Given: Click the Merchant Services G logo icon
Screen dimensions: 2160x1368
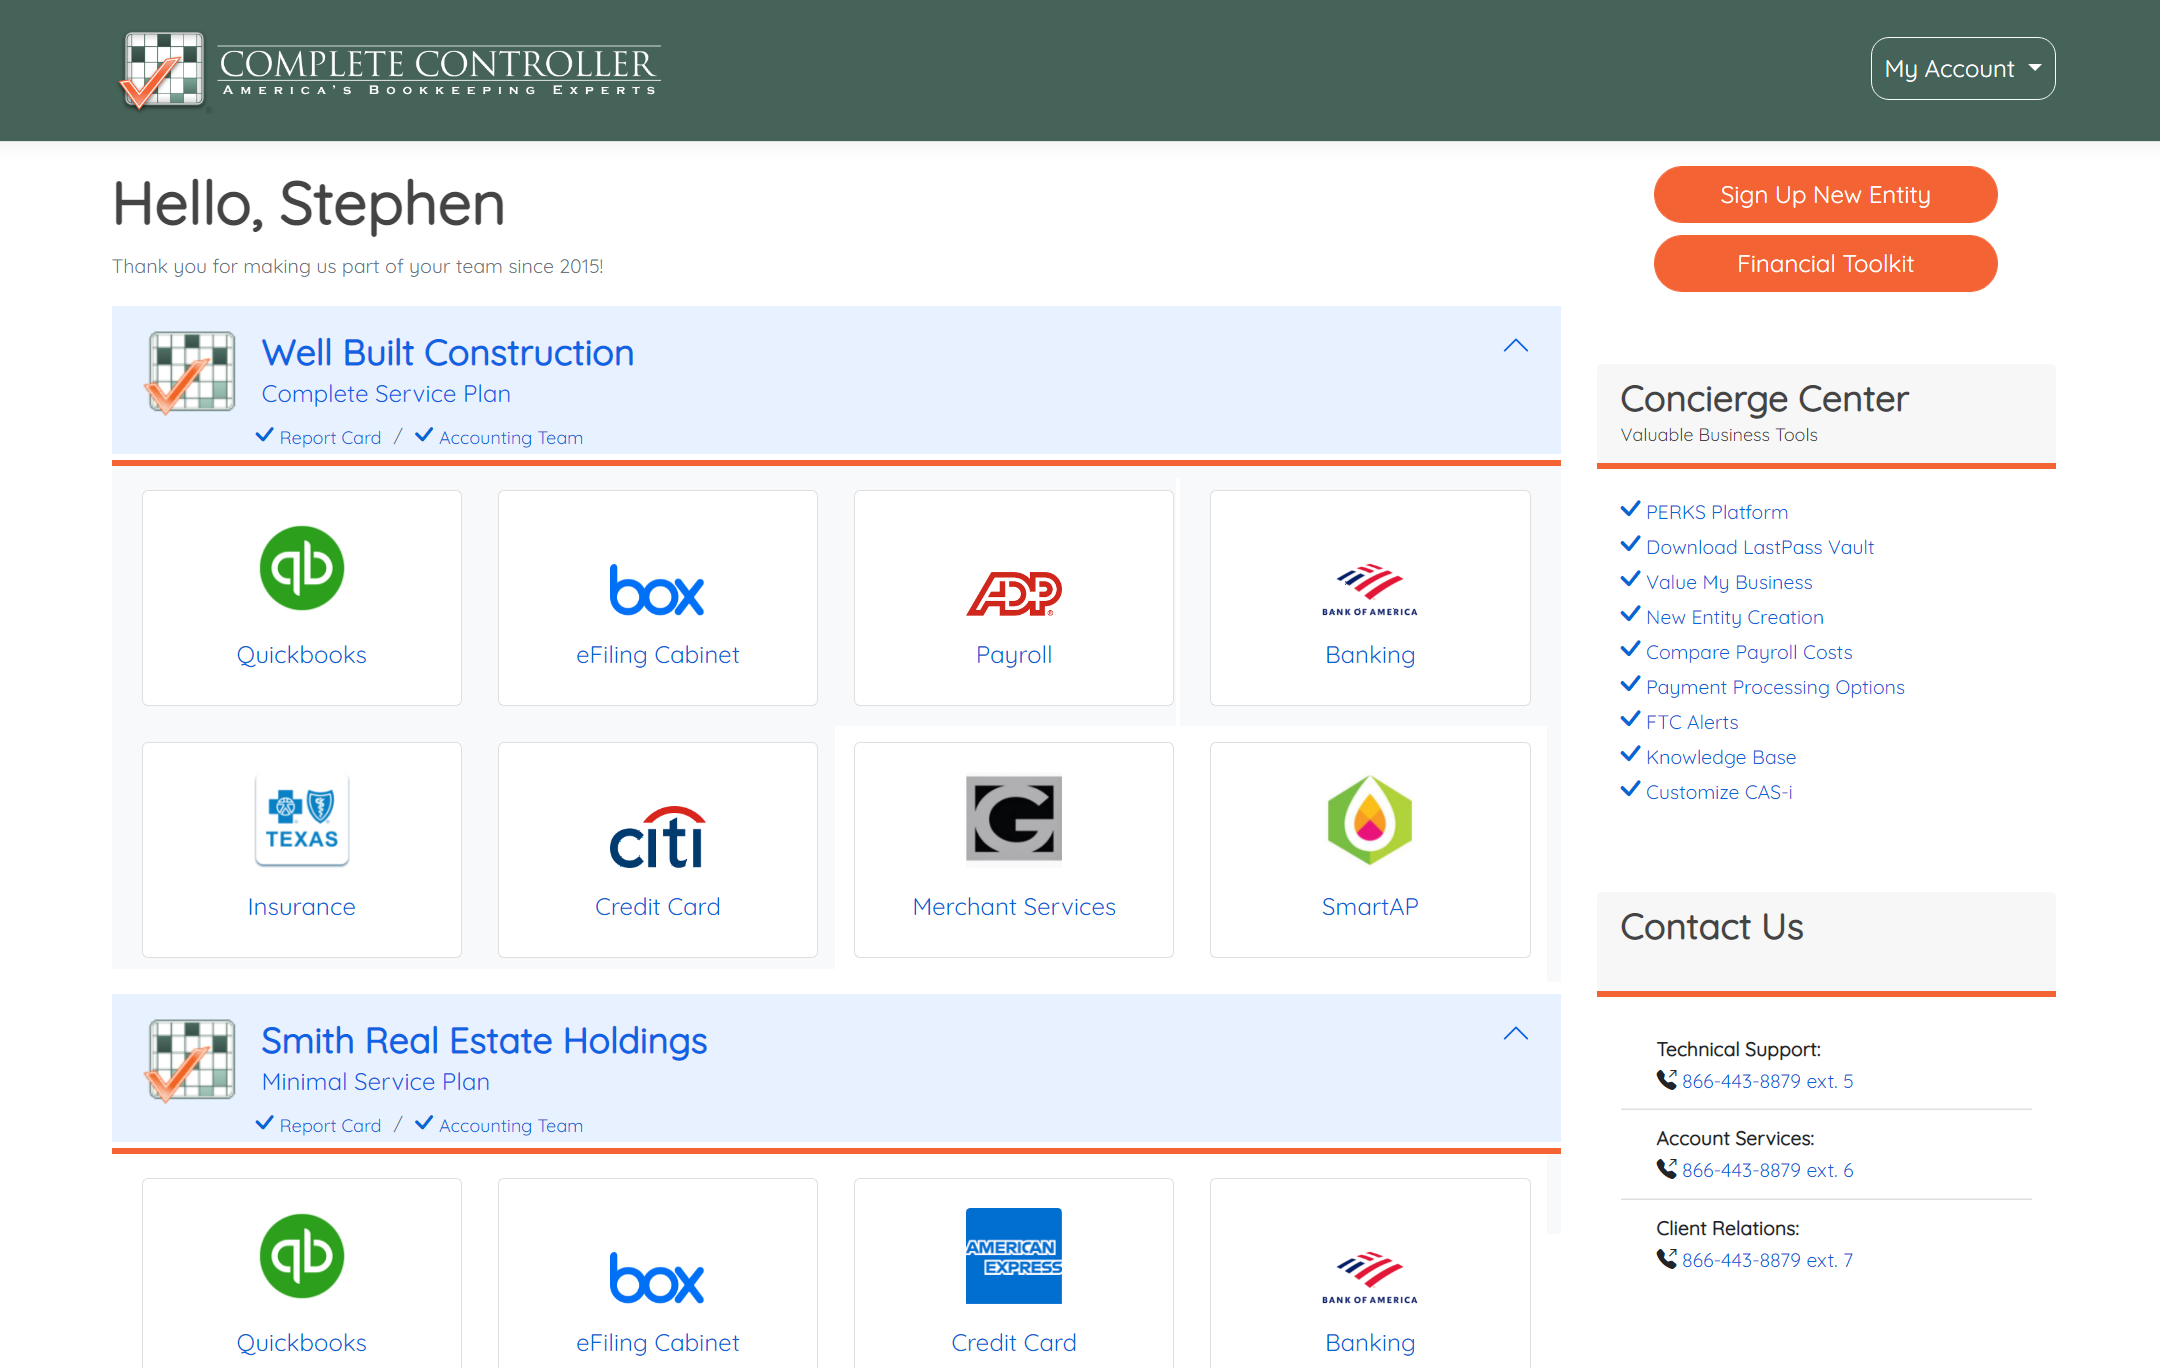Looking at the screenshot, I should (x=1014, y=818).
